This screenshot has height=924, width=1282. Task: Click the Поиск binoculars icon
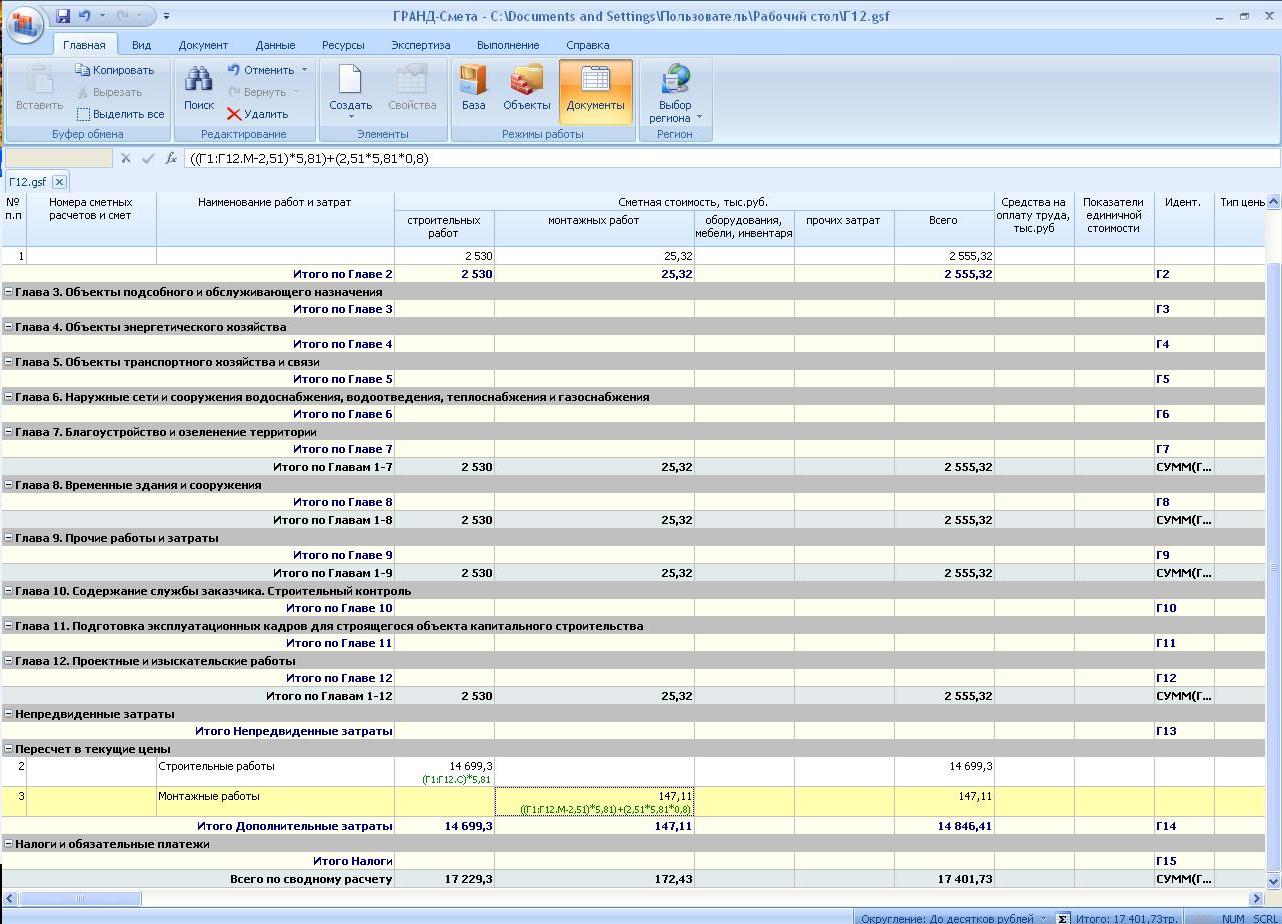coord(198,81)
